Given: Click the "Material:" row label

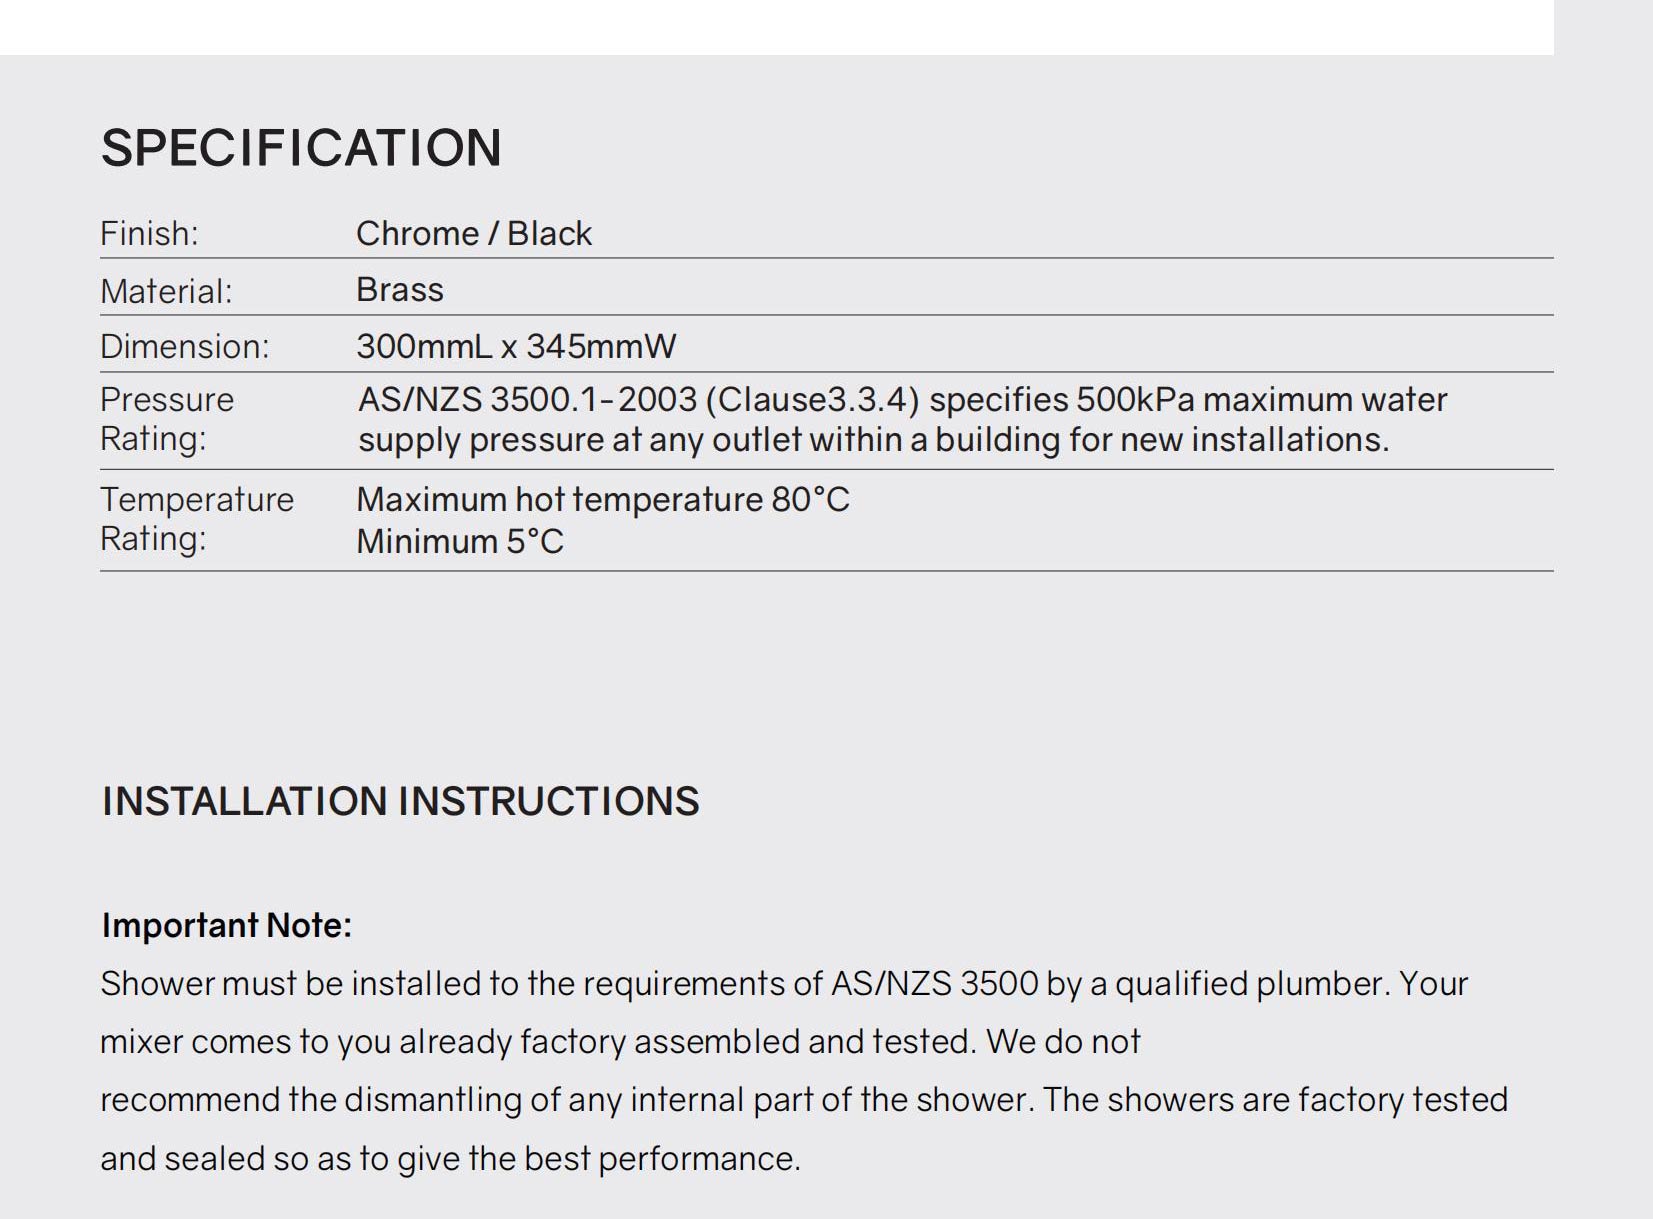Looking at the screenshot, I should click(x=166, y=291).
